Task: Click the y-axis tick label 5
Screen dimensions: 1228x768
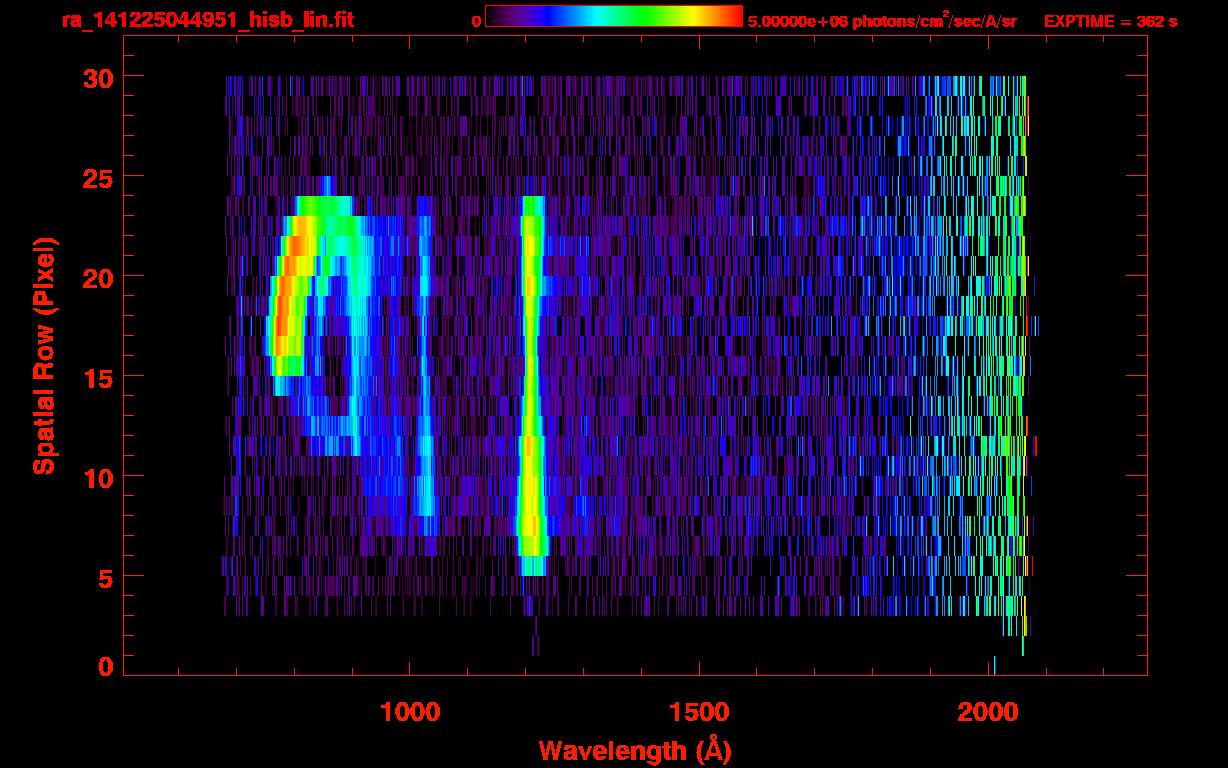Action: coord(105,577)
